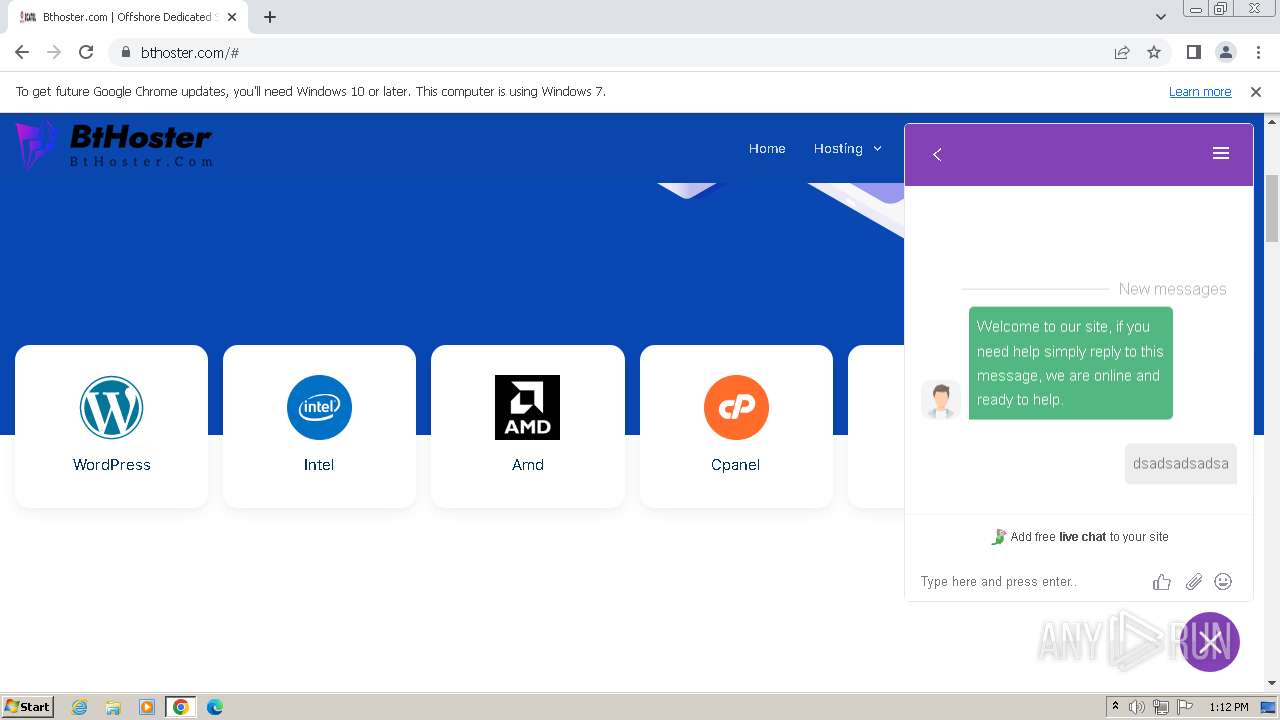1280x720 pixels.
Task: Send a thumbs-up in chat
Action: (x=1161, y=582)
